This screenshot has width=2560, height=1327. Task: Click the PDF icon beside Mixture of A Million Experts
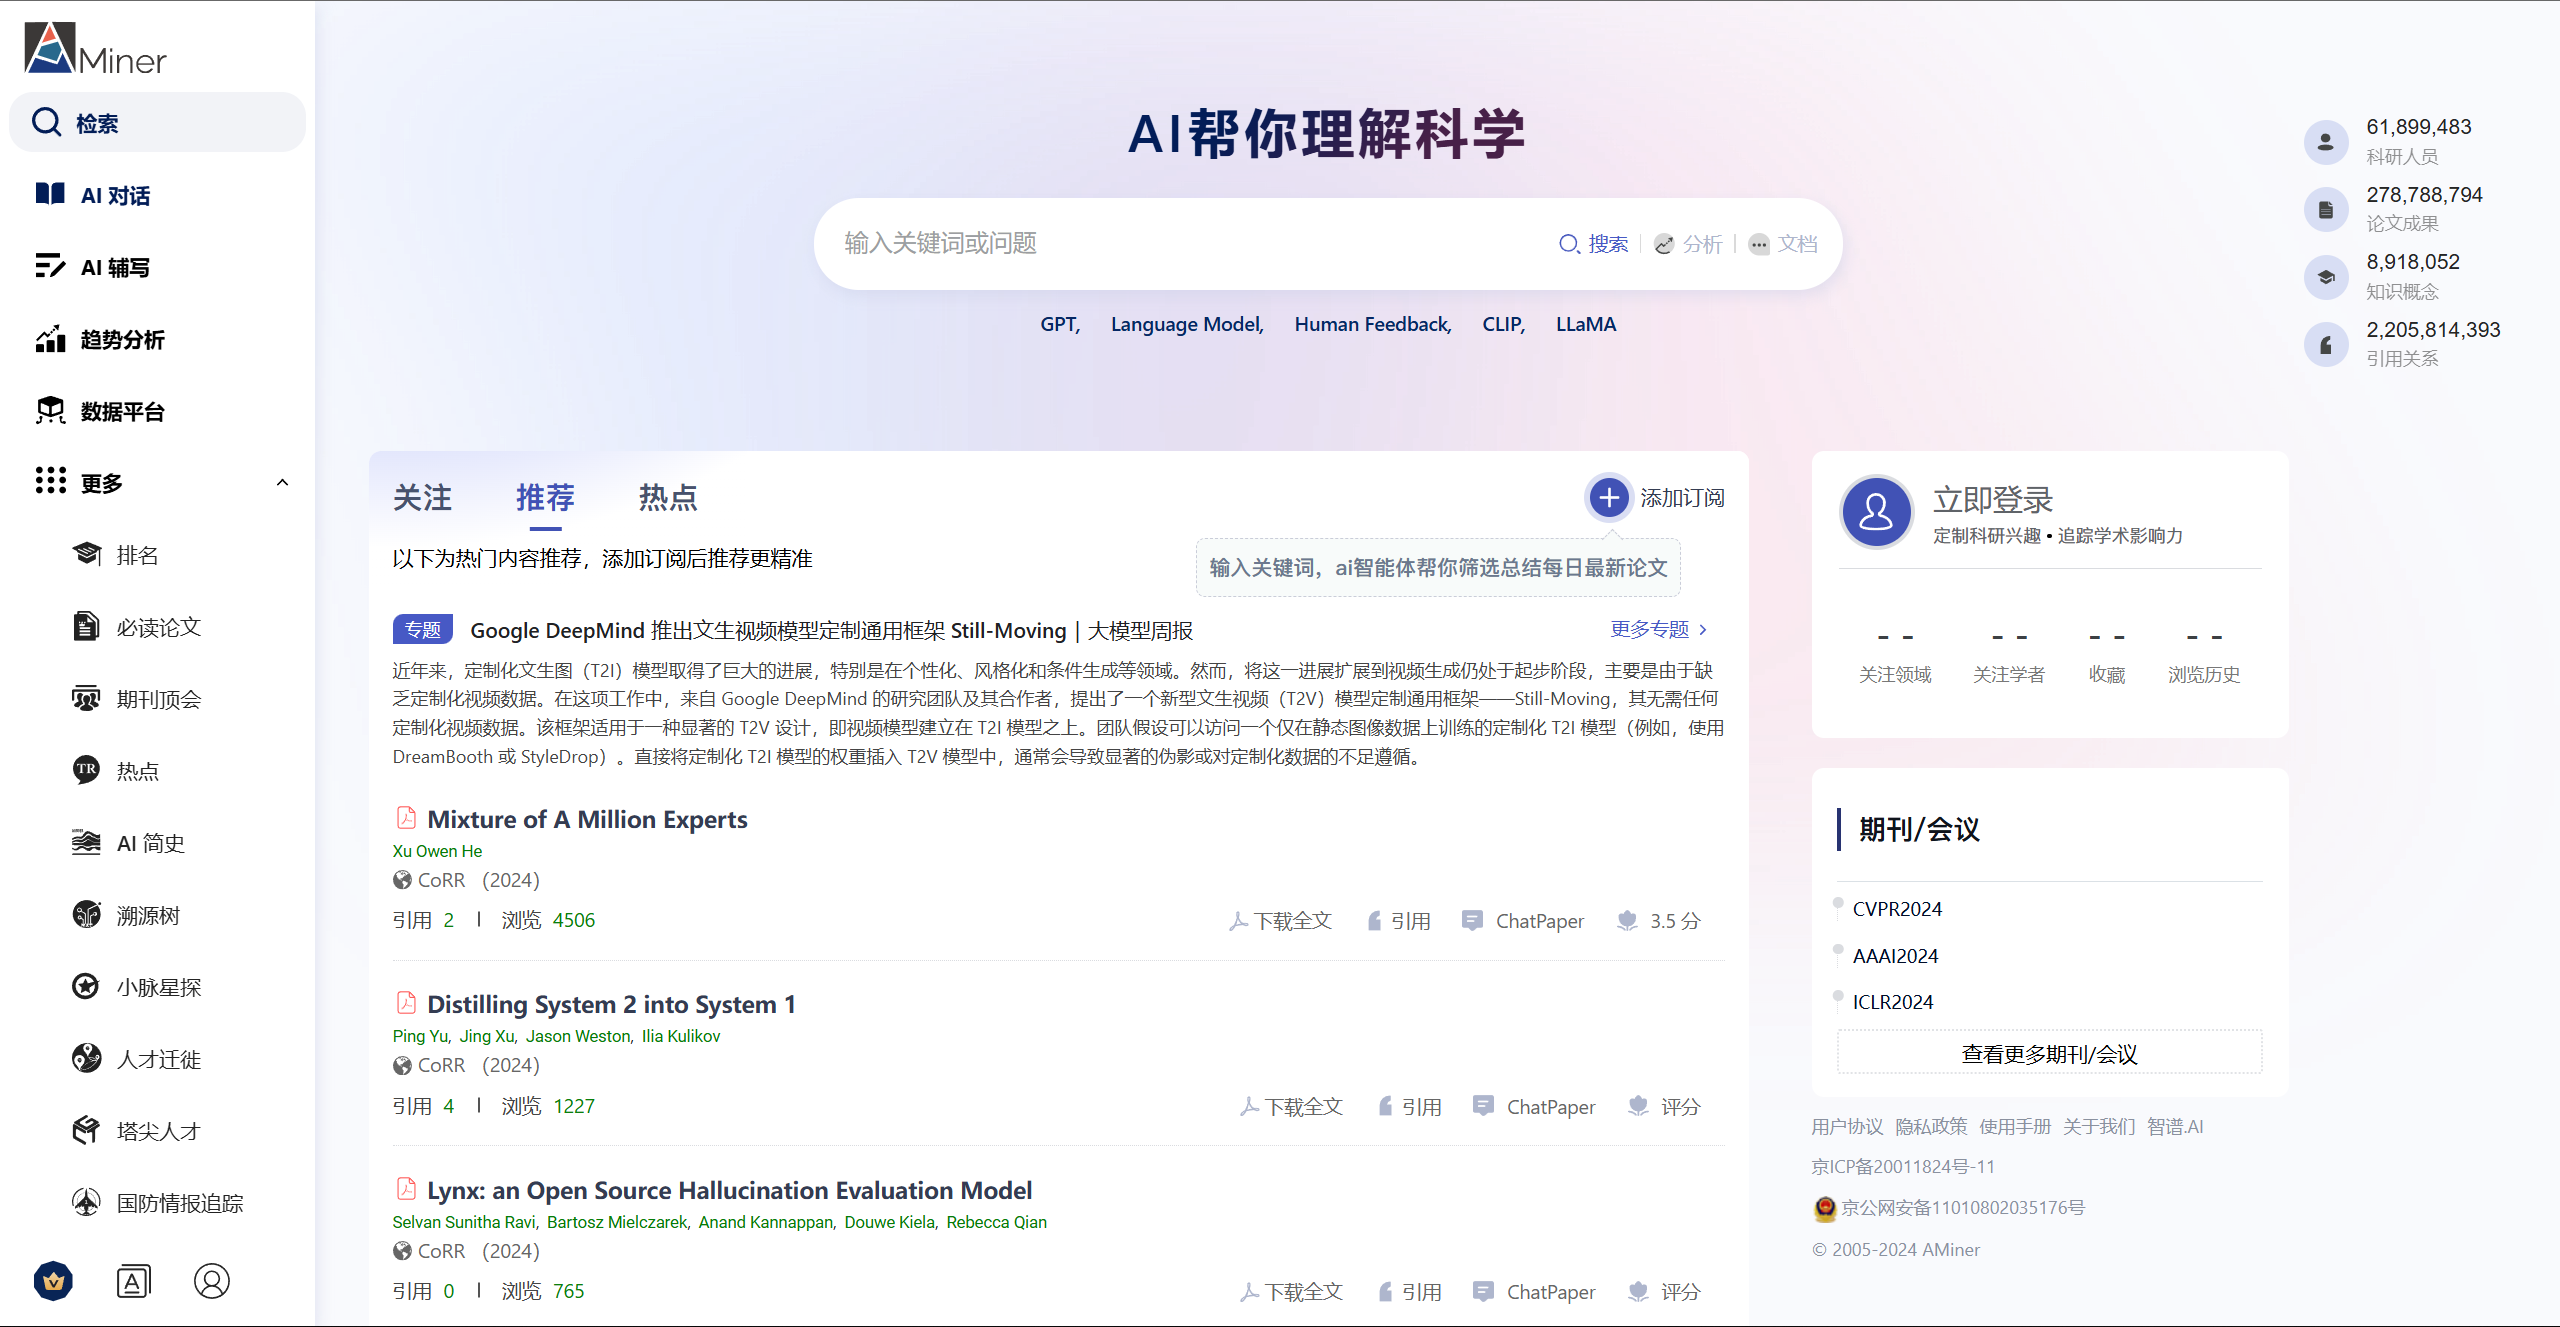(406, 818)
